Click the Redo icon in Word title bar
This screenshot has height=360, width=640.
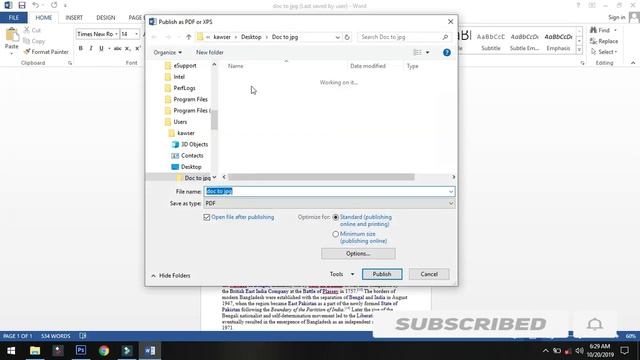pyautogui.click(x=54, y=5)
